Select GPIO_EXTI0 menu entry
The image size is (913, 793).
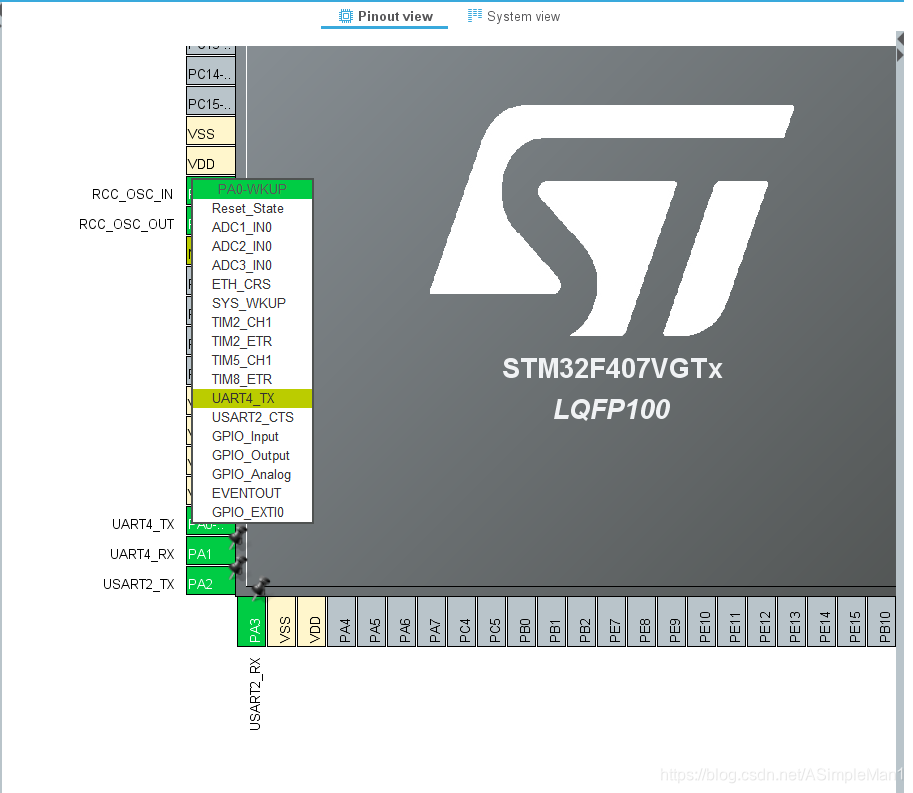tap(252, 512)
